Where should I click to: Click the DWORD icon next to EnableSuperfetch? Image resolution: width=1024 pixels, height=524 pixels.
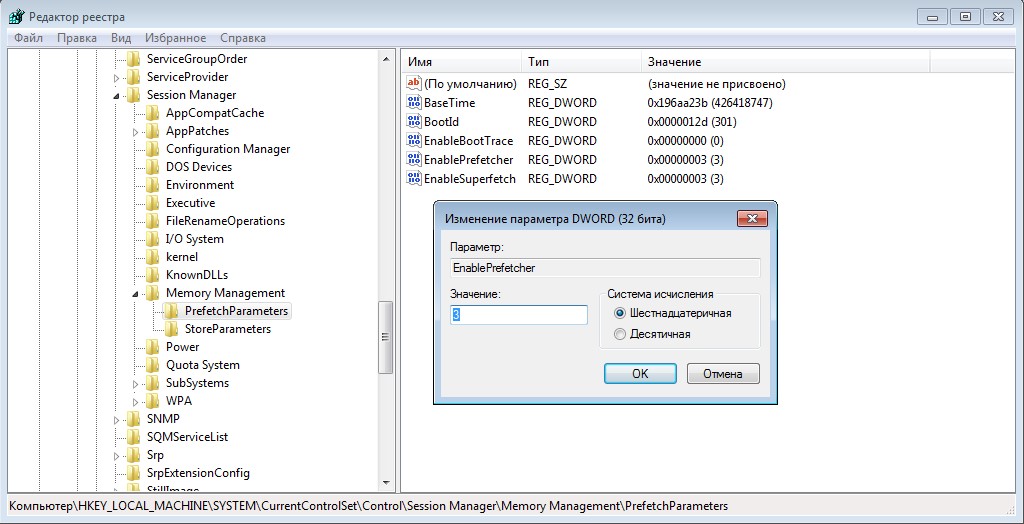tap(414, 178)
